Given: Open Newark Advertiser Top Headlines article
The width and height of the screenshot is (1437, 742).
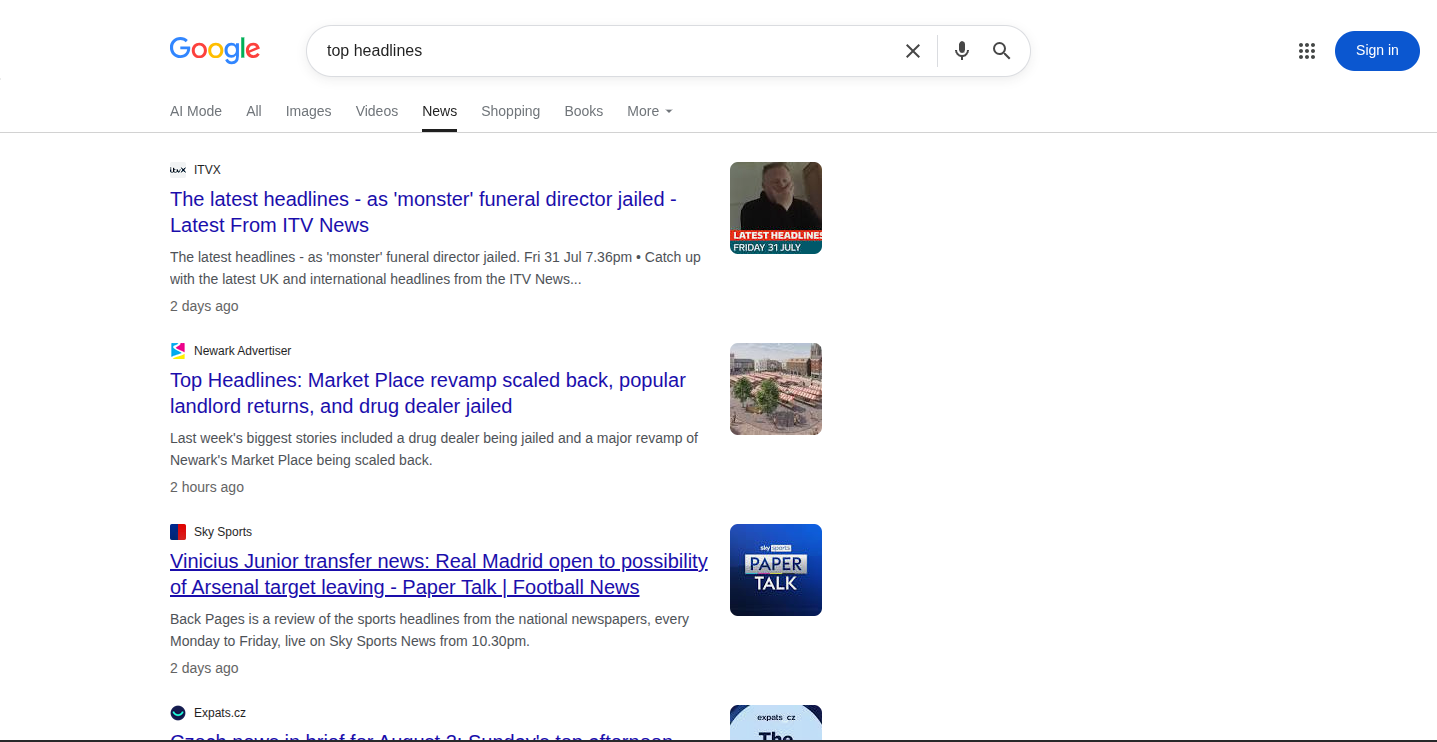Looking at the screenshot, I should [428, 393].
